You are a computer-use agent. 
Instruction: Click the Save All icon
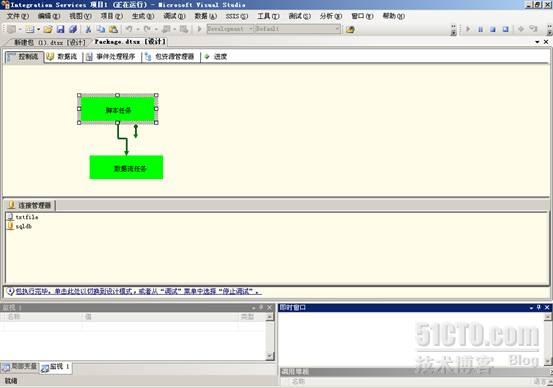(x=73, y=29)
